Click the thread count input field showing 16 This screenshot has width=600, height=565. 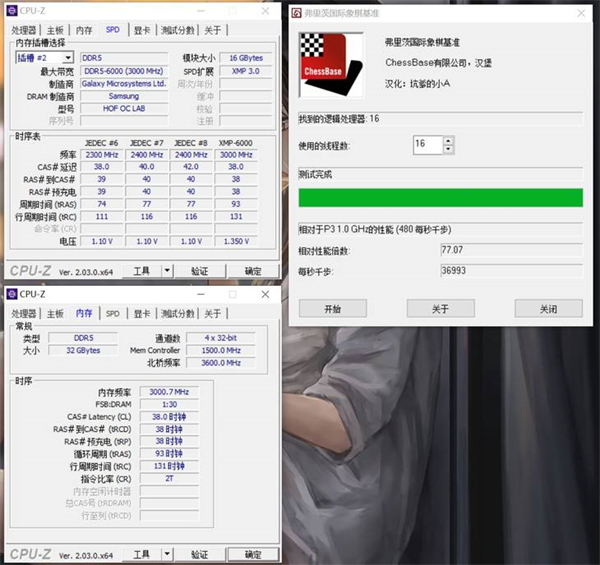426,145
